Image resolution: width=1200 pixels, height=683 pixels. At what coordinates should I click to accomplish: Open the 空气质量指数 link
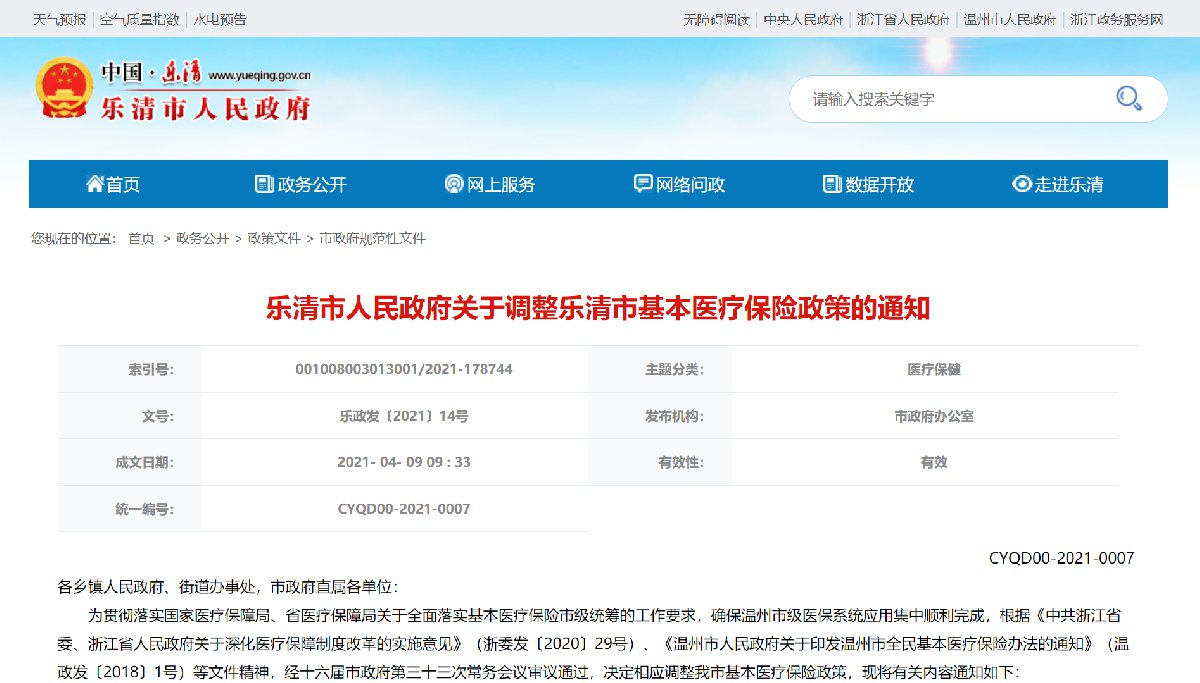pyautogui.click(x=139, y=19)
